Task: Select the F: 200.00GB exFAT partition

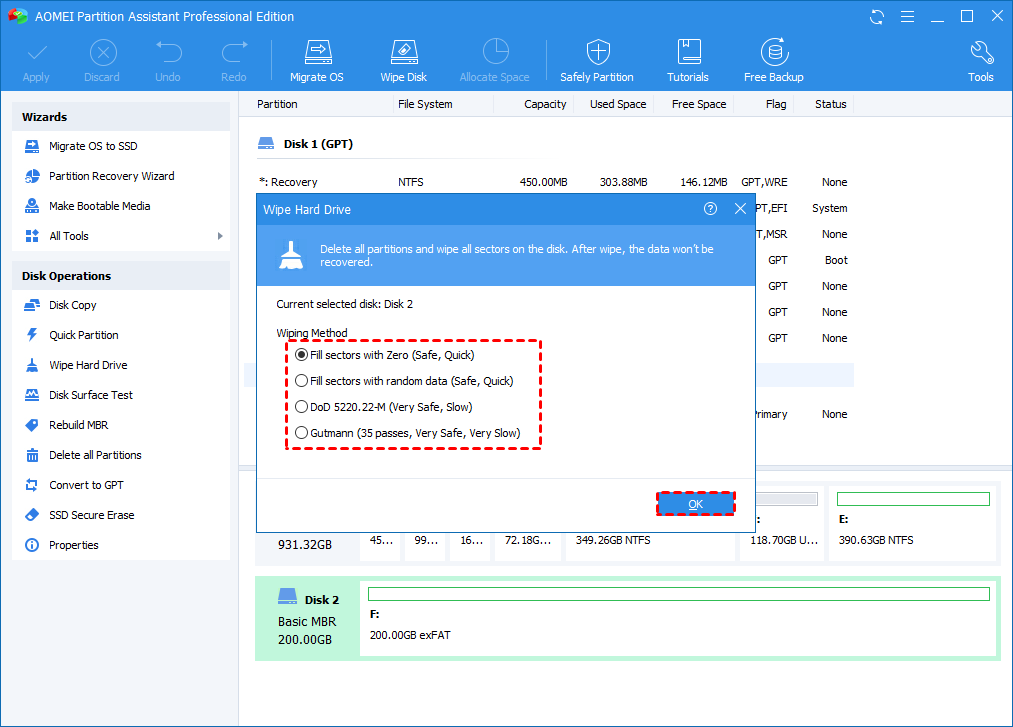Action: coord(678,619)
